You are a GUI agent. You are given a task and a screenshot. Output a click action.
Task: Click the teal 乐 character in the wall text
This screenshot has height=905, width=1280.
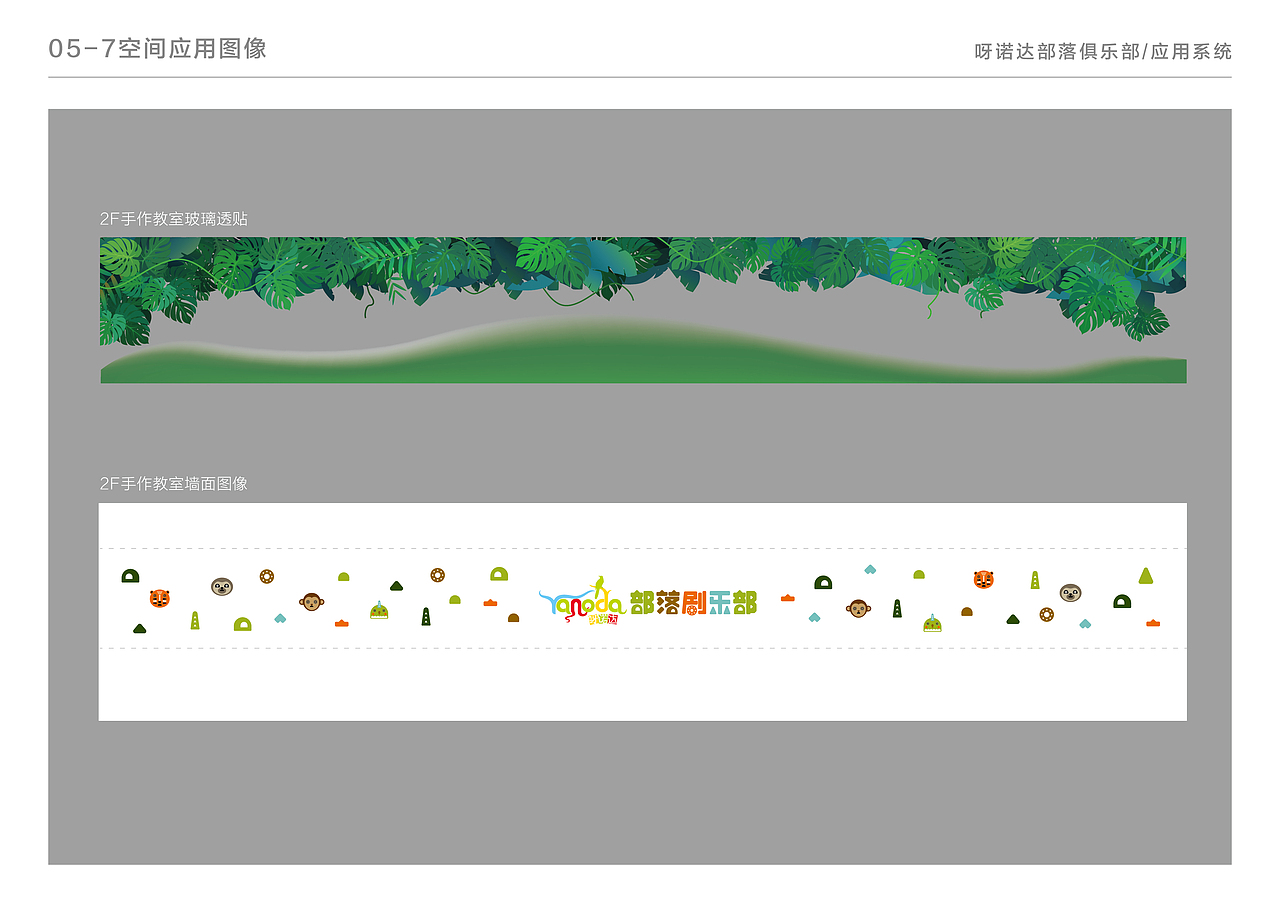pos(720,602)
